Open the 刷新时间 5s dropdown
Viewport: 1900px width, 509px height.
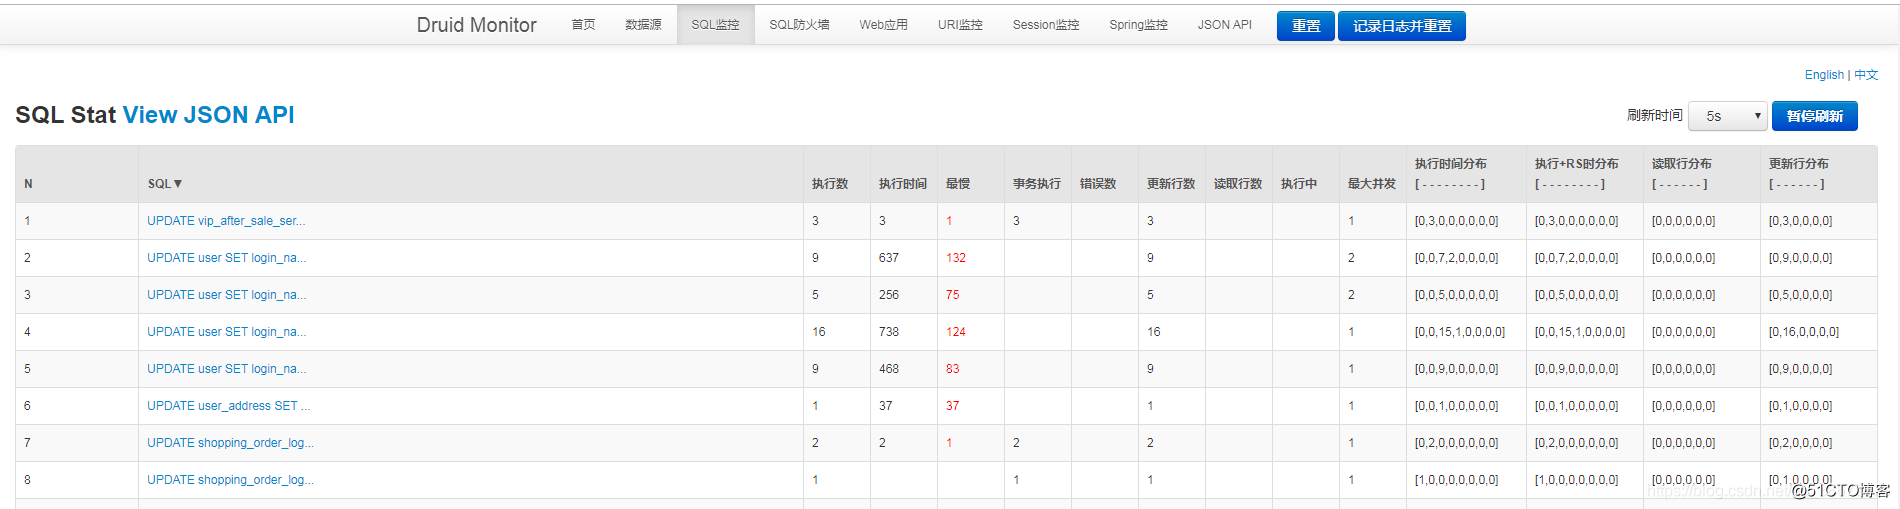pyautogui.click(x=1728, y=116)
